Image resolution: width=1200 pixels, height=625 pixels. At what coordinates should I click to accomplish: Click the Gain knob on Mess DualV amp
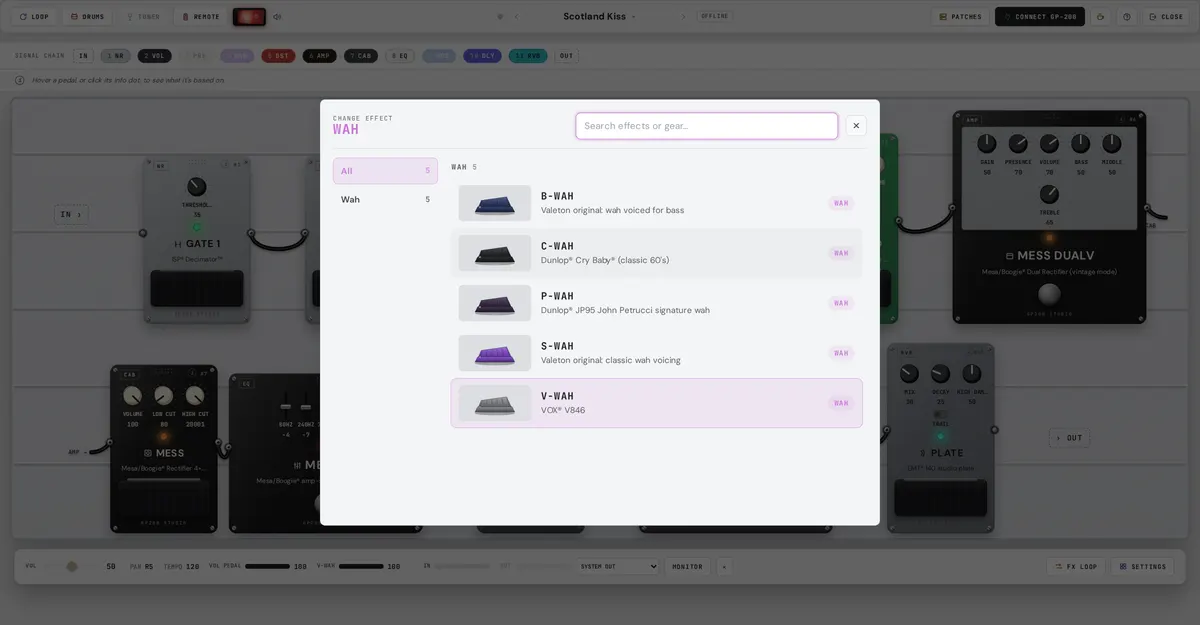click(x=987, y=144)
